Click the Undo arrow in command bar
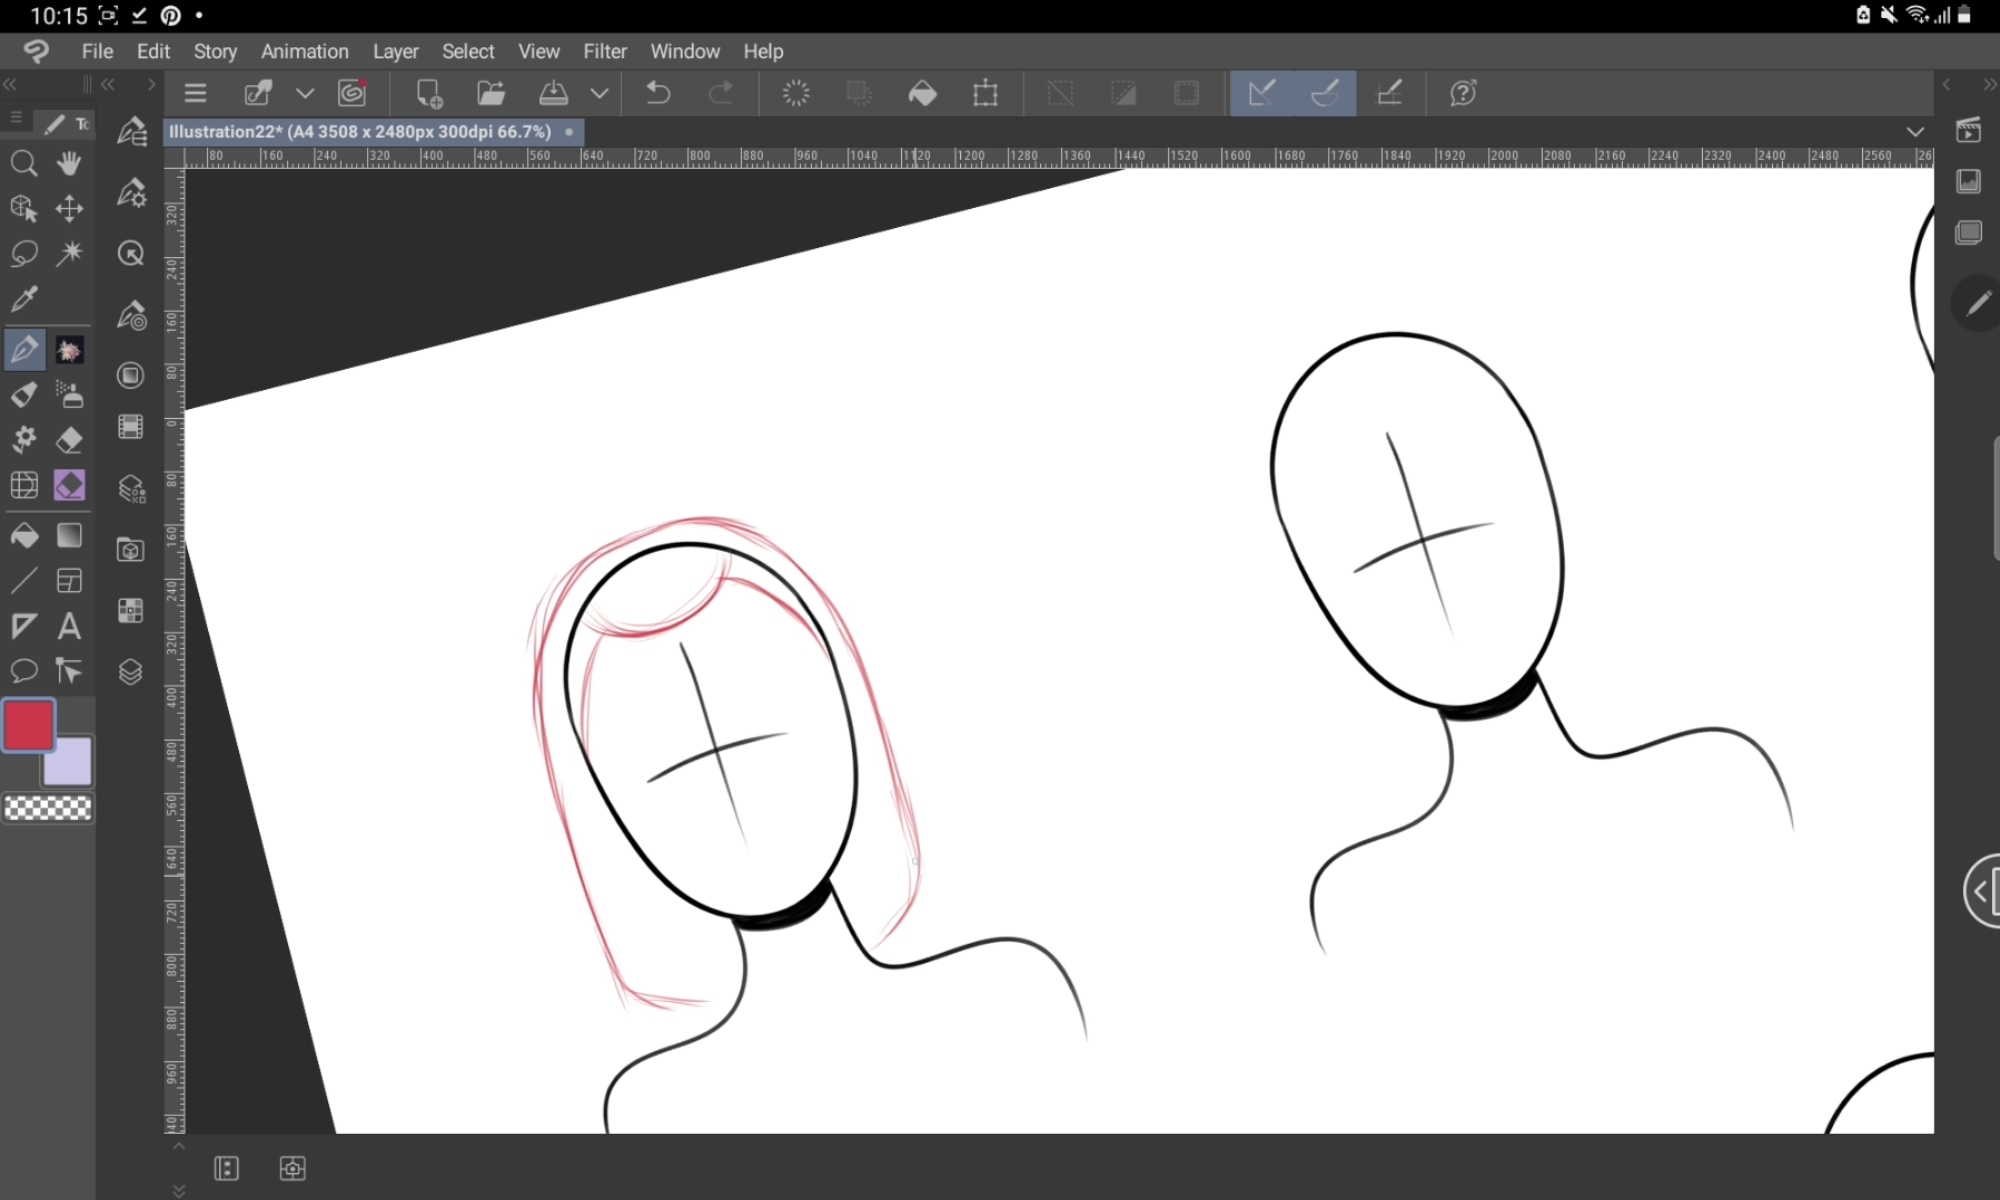 point(658,93)
